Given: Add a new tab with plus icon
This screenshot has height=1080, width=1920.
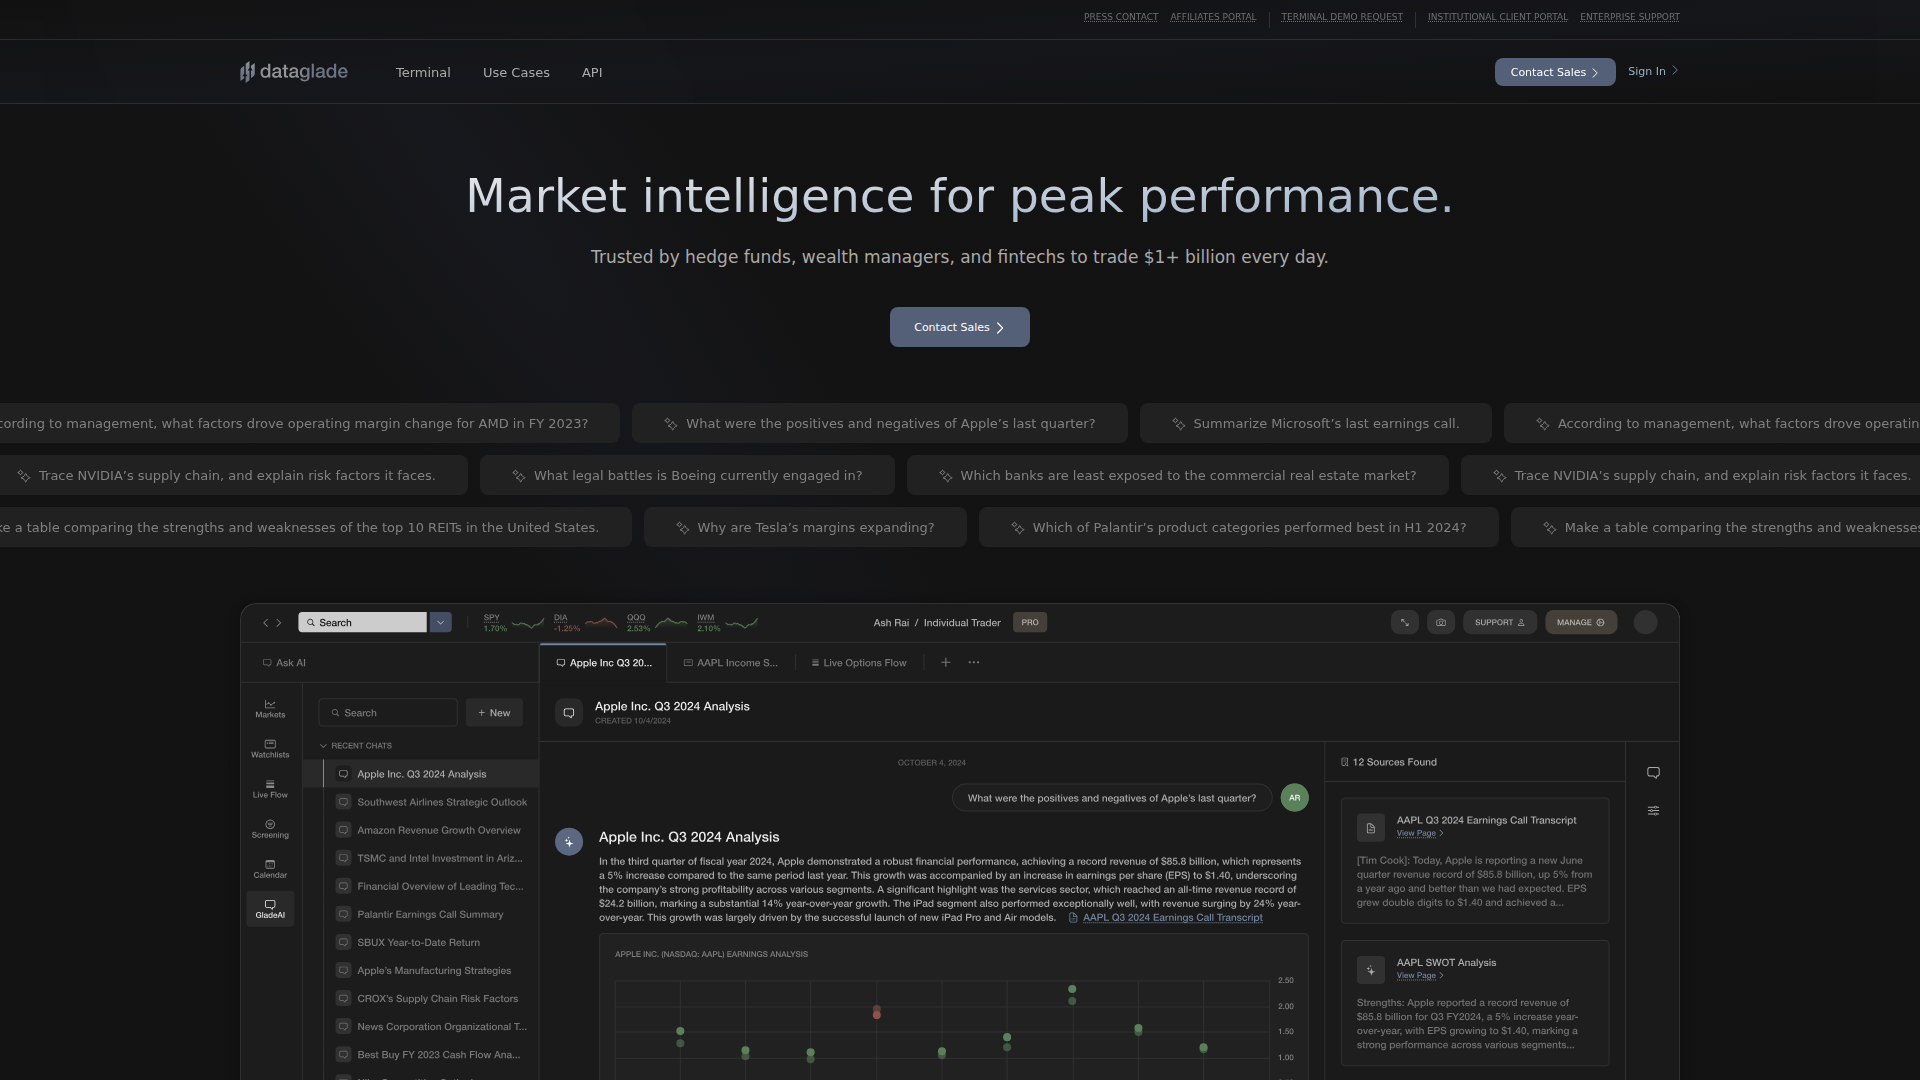Looking at the screenshot, I should tap(945, 662).
